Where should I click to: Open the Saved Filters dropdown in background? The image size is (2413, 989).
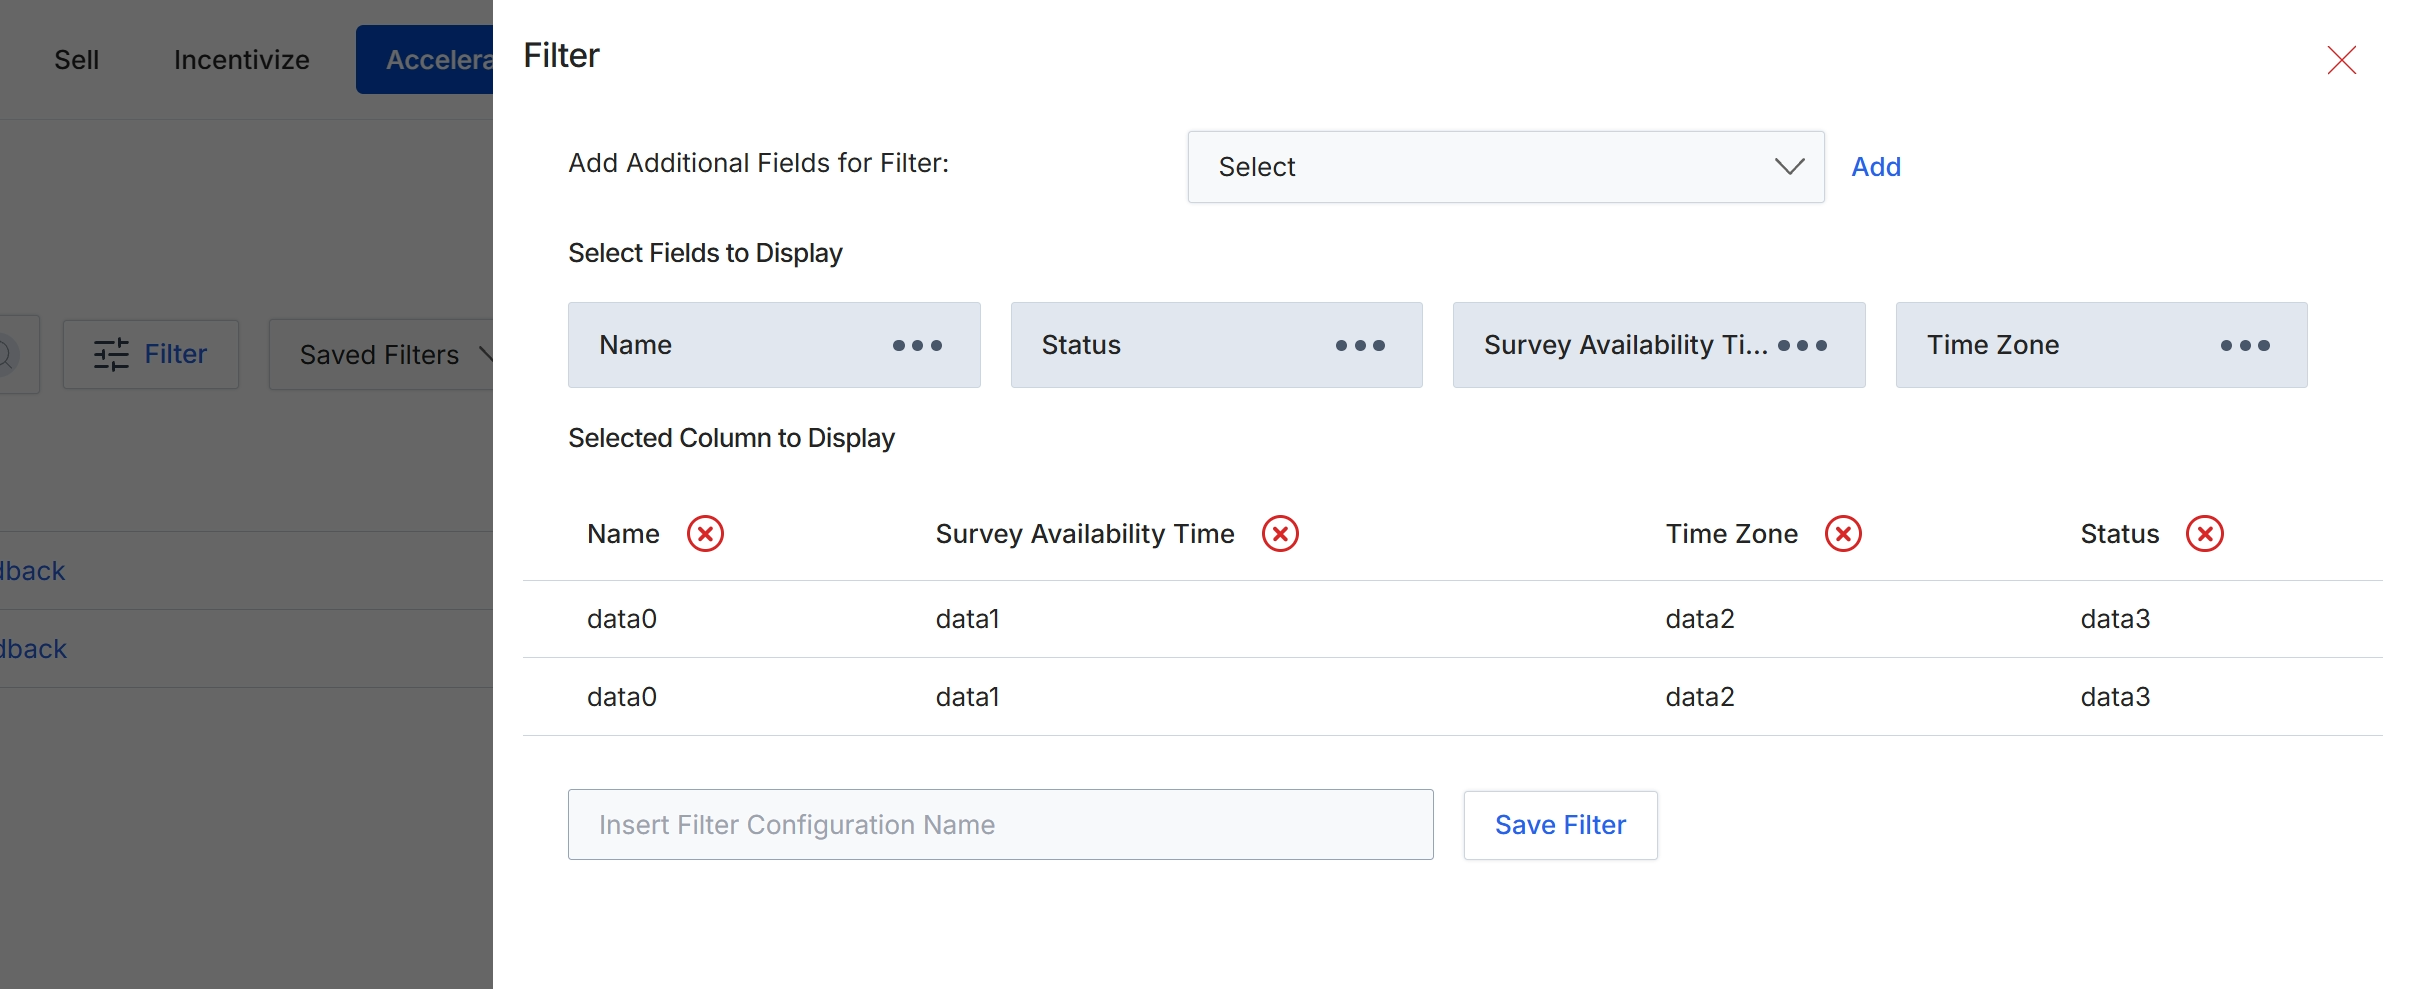coord(381,354)
